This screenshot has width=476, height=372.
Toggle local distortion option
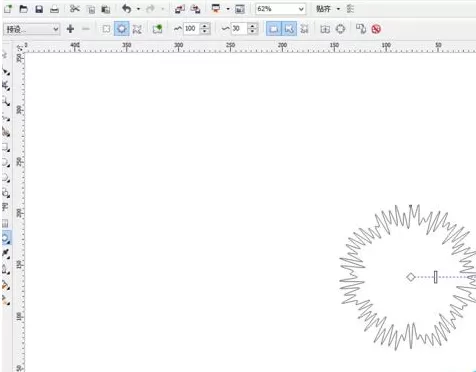304,29
